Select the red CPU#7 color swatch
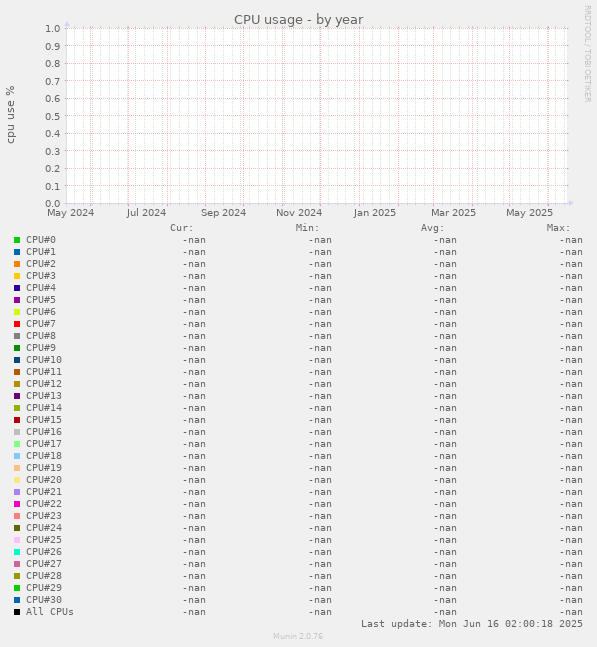597x647 pixels. pyautogui.click(x=17, y=324)
